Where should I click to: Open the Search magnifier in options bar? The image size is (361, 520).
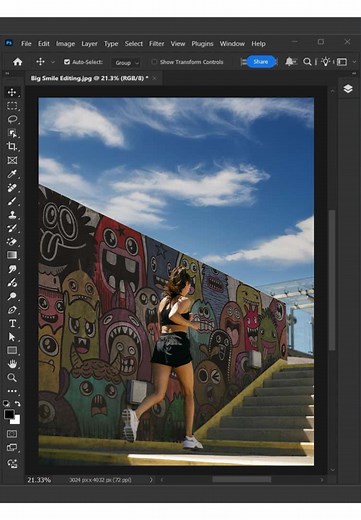click(x=307, y=62)
